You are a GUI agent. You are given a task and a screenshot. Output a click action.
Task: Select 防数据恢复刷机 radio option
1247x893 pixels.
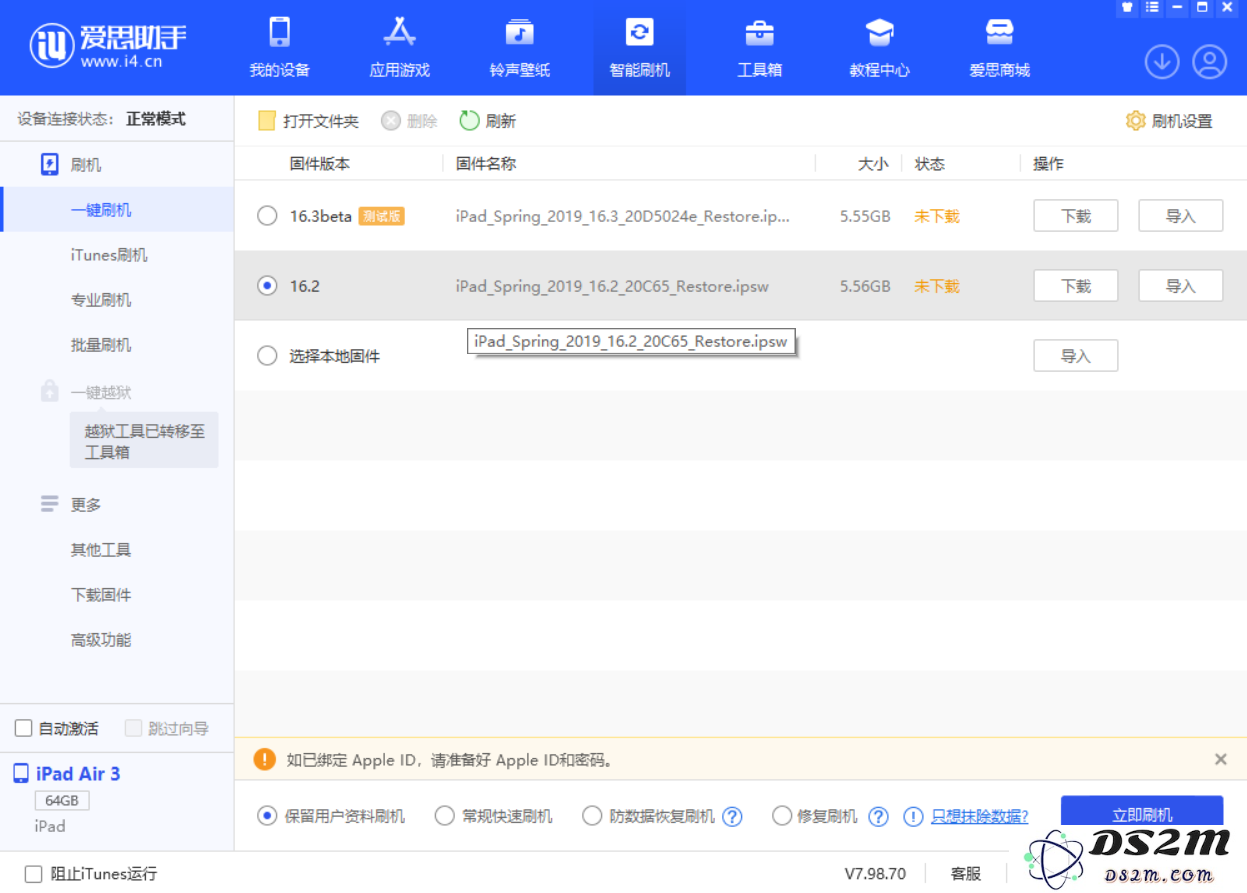(x=592, y=816)
